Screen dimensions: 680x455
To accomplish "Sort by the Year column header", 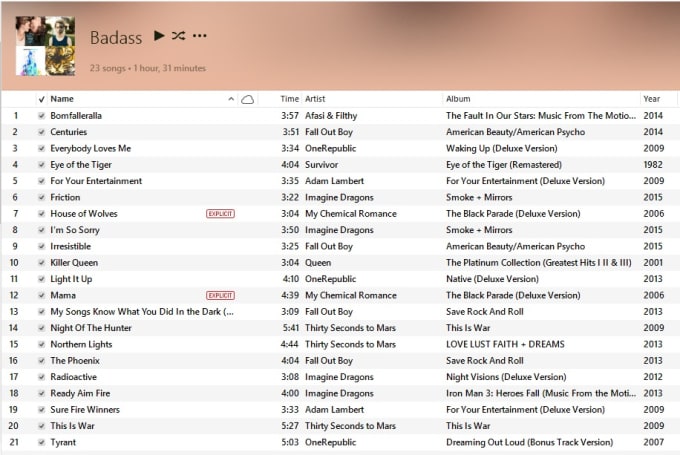I will 651,99.
